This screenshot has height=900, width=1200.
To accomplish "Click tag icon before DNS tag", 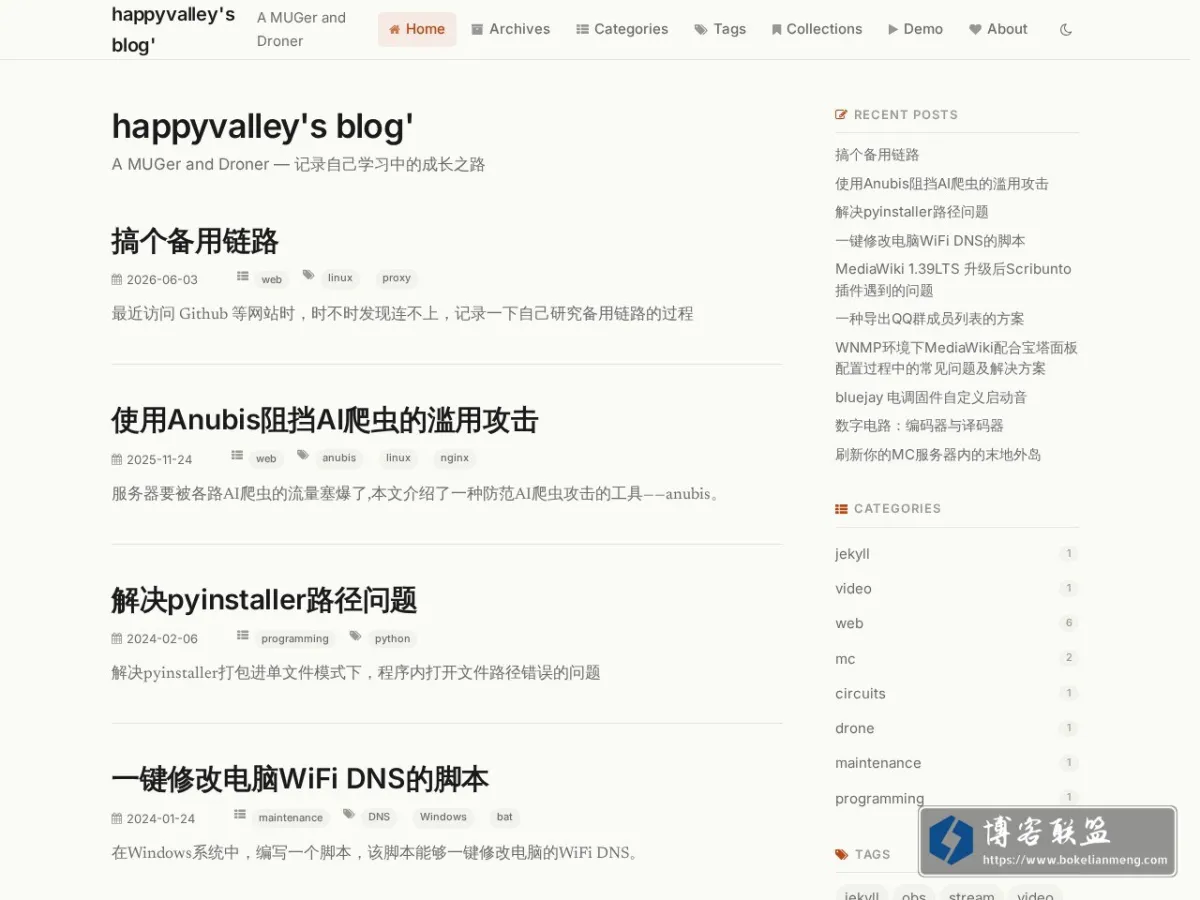I will [x=348, y=814].
